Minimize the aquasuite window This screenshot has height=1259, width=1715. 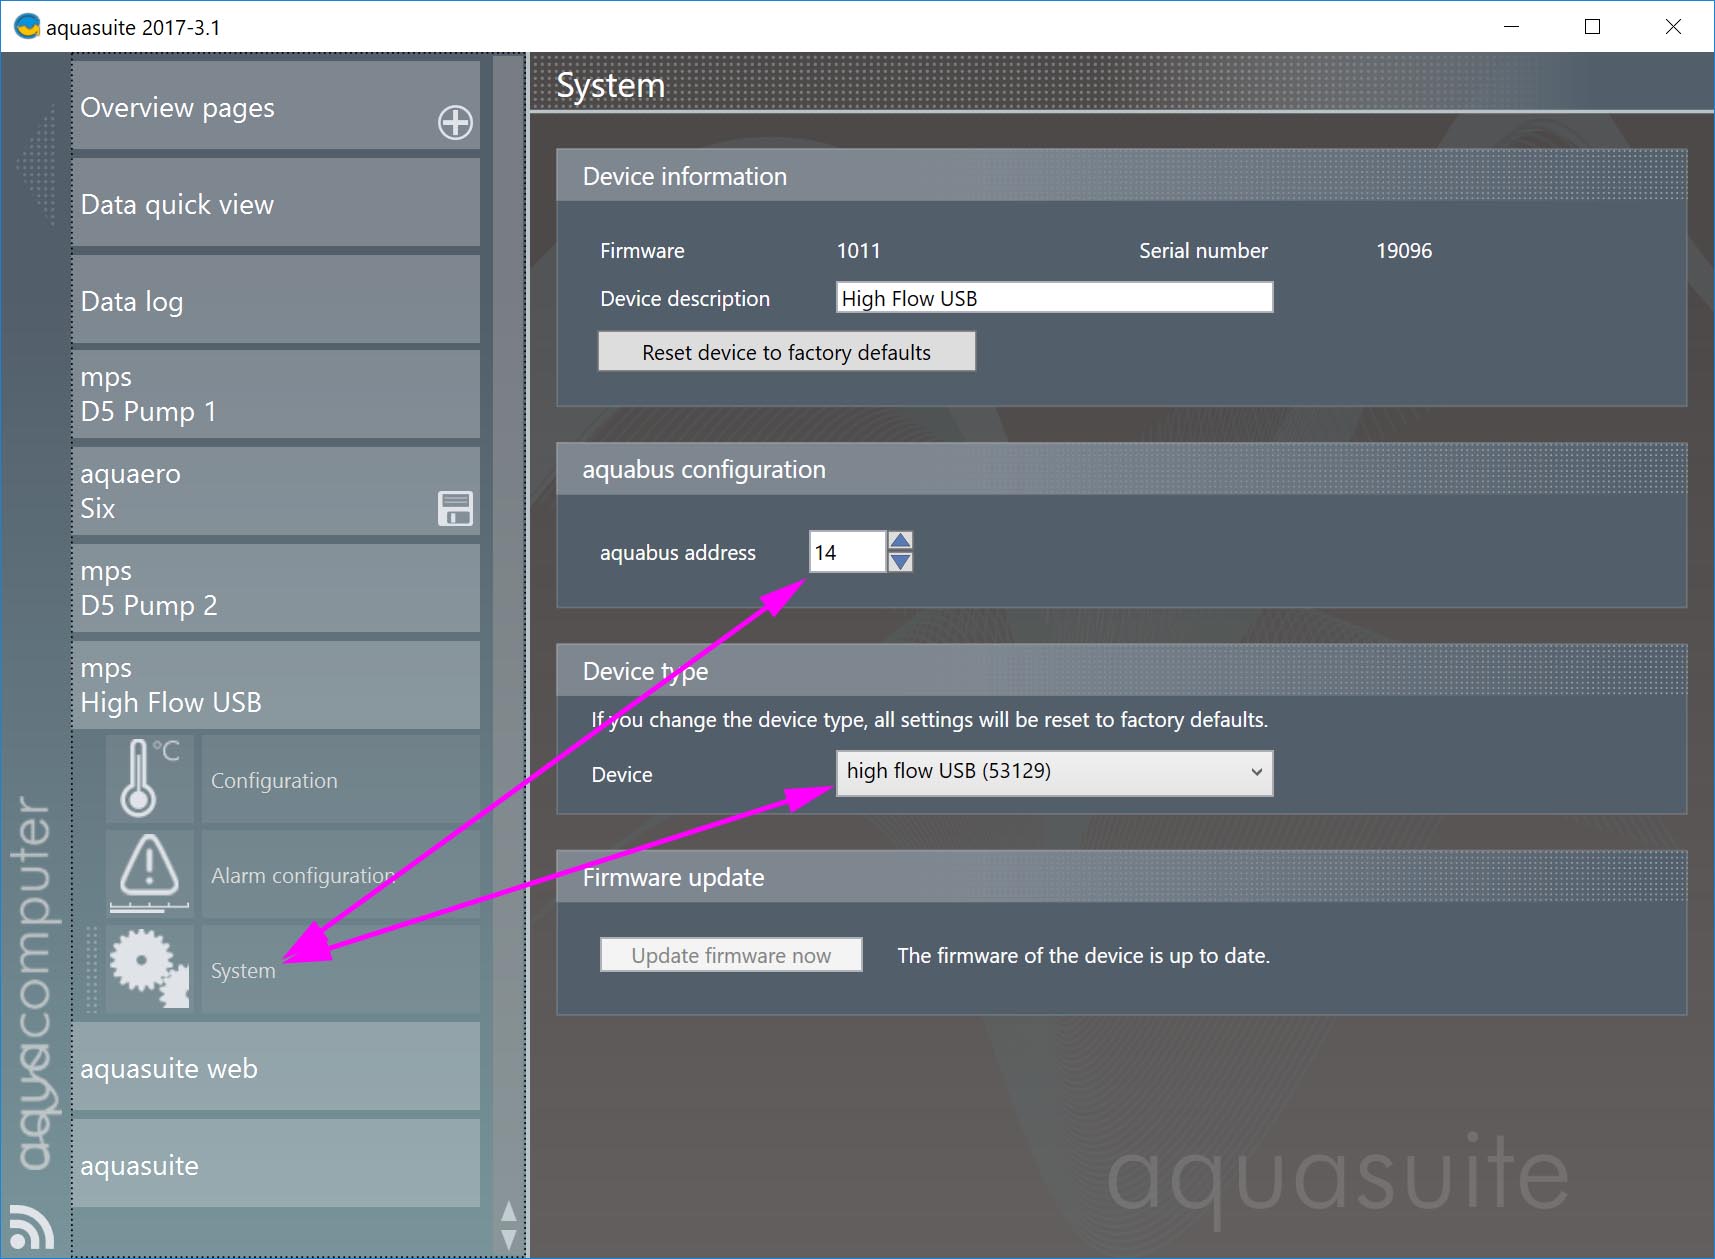(x=1511, y=27)
